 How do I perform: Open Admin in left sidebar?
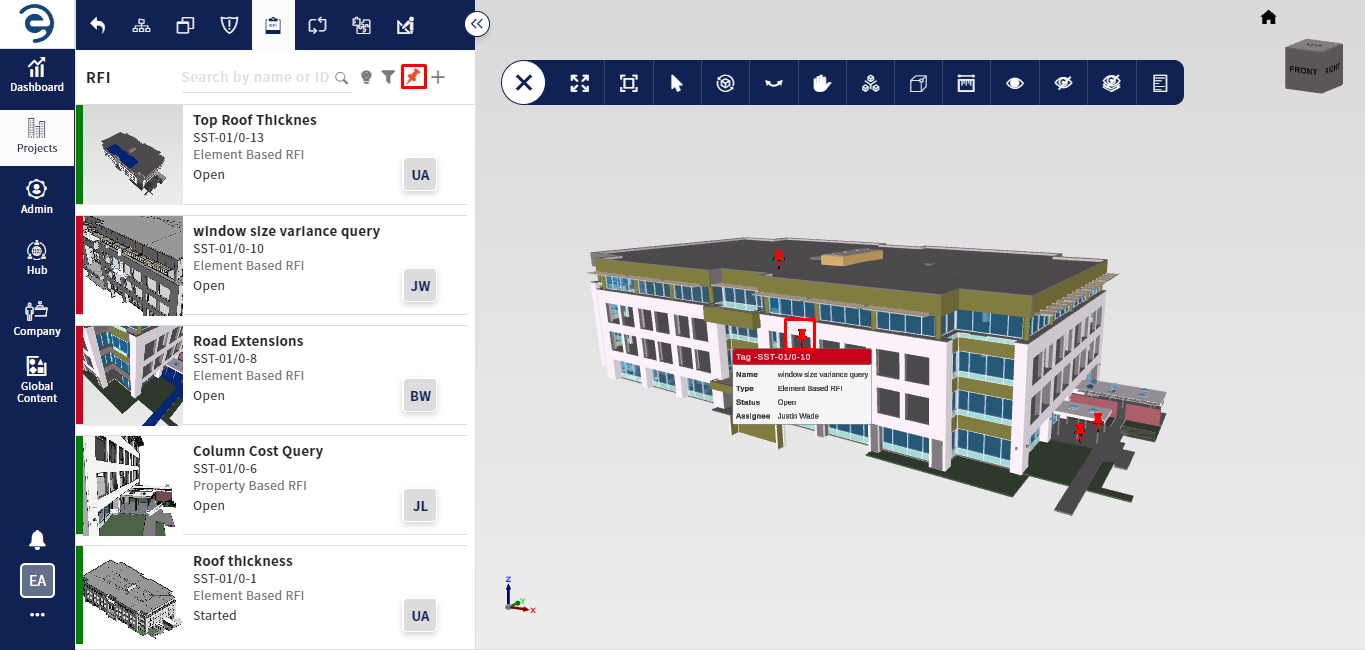coord(37,198)
